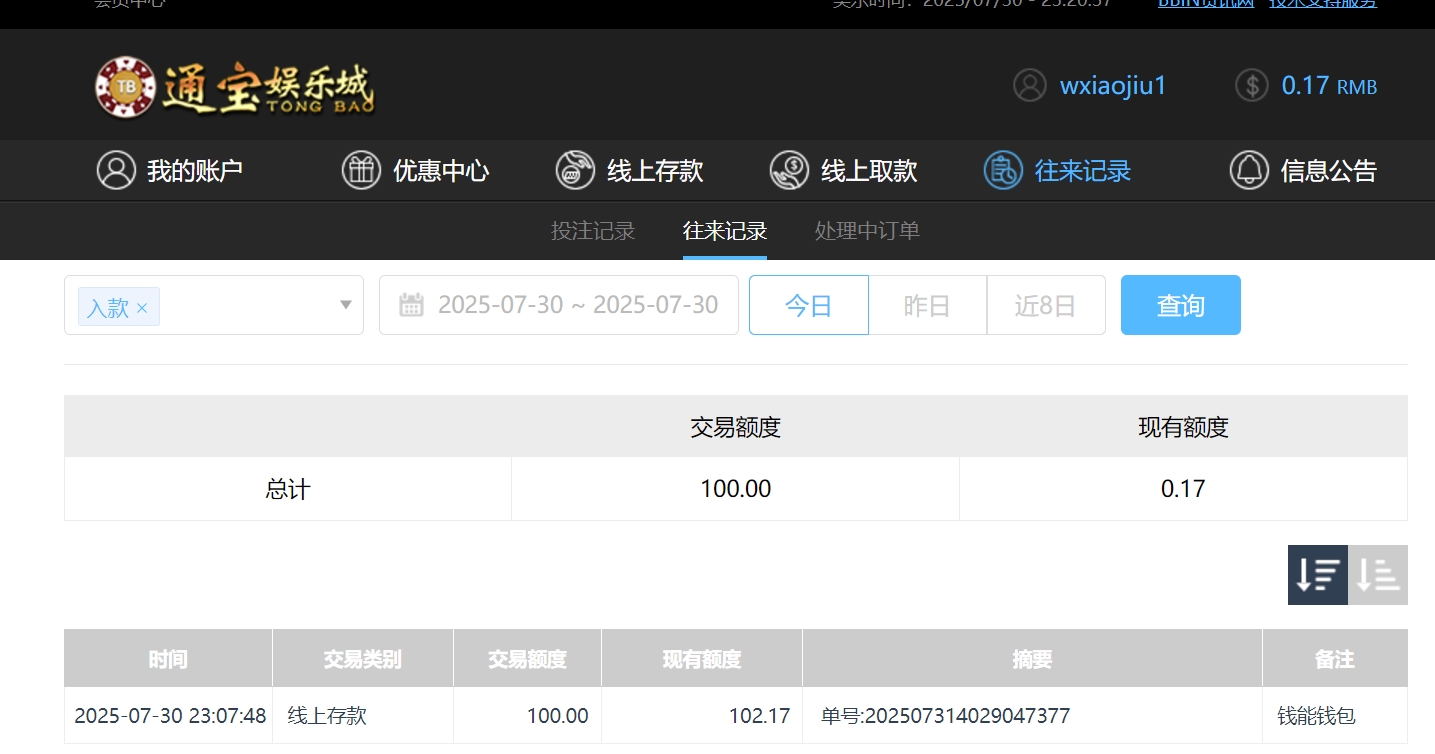Image resolution: width=1435 pixels, height=754 pixels.
Task: Click the dollar coin balance icon
Action: (1251, 86)
